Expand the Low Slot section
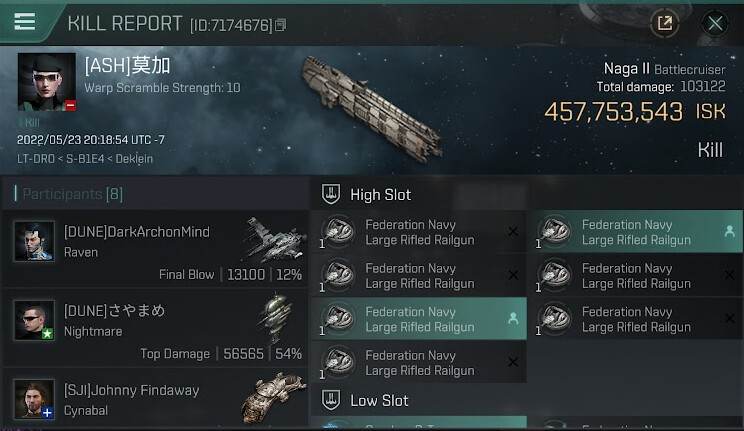 [x=331, y=400]
